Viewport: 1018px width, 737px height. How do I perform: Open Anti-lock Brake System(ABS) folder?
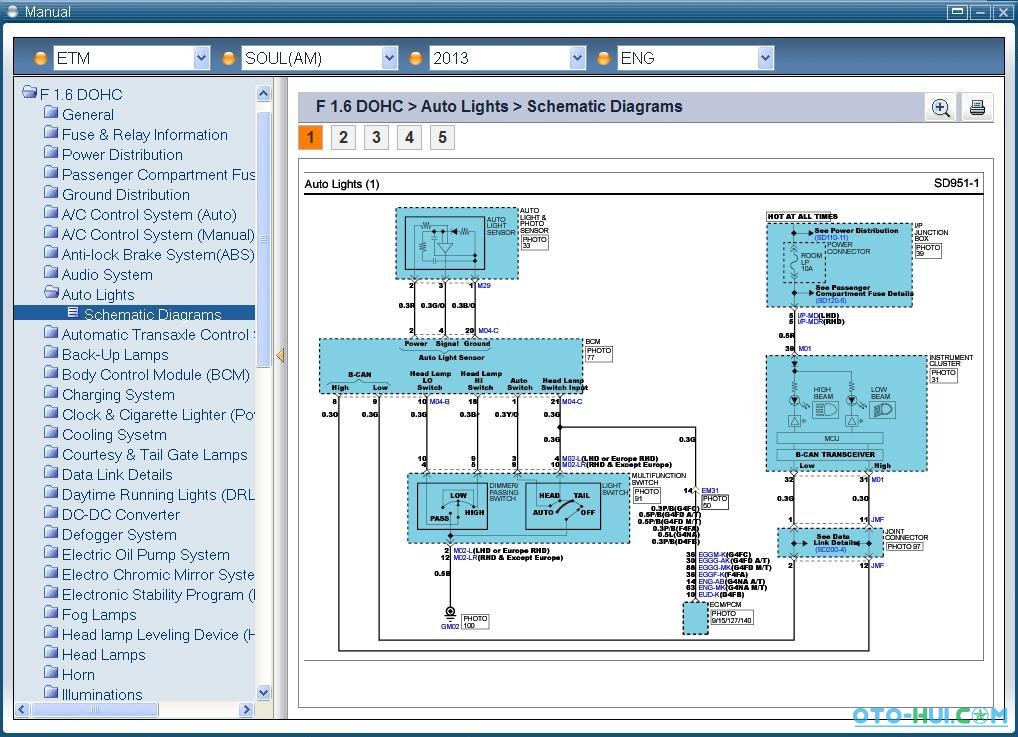tap(149, 255)
